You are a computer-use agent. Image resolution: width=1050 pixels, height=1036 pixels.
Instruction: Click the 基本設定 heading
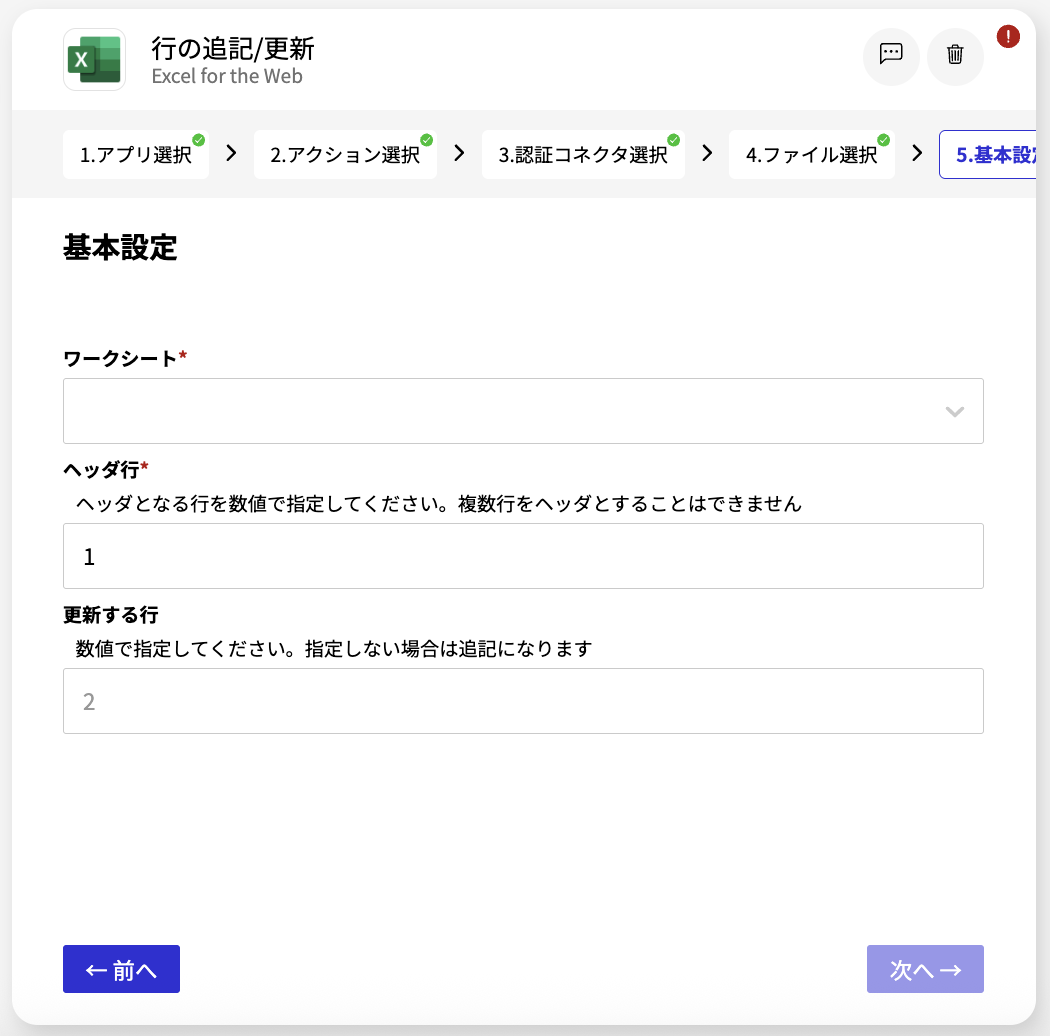coord(120,248)
